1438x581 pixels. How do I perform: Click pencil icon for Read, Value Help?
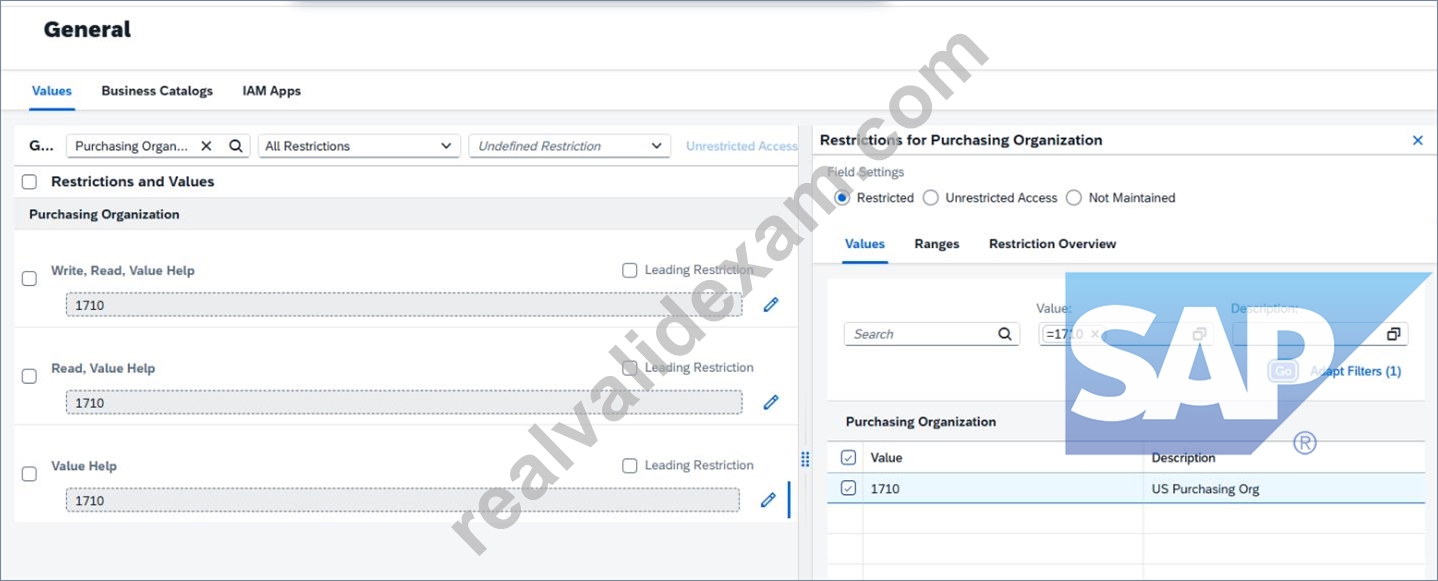tap(770, 402)
